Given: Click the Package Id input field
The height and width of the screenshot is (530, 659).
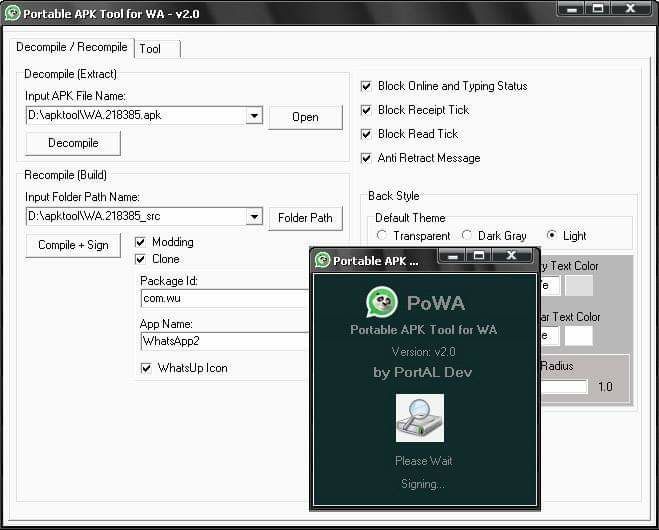Looking at the screenshot, I should coord(225,298).
